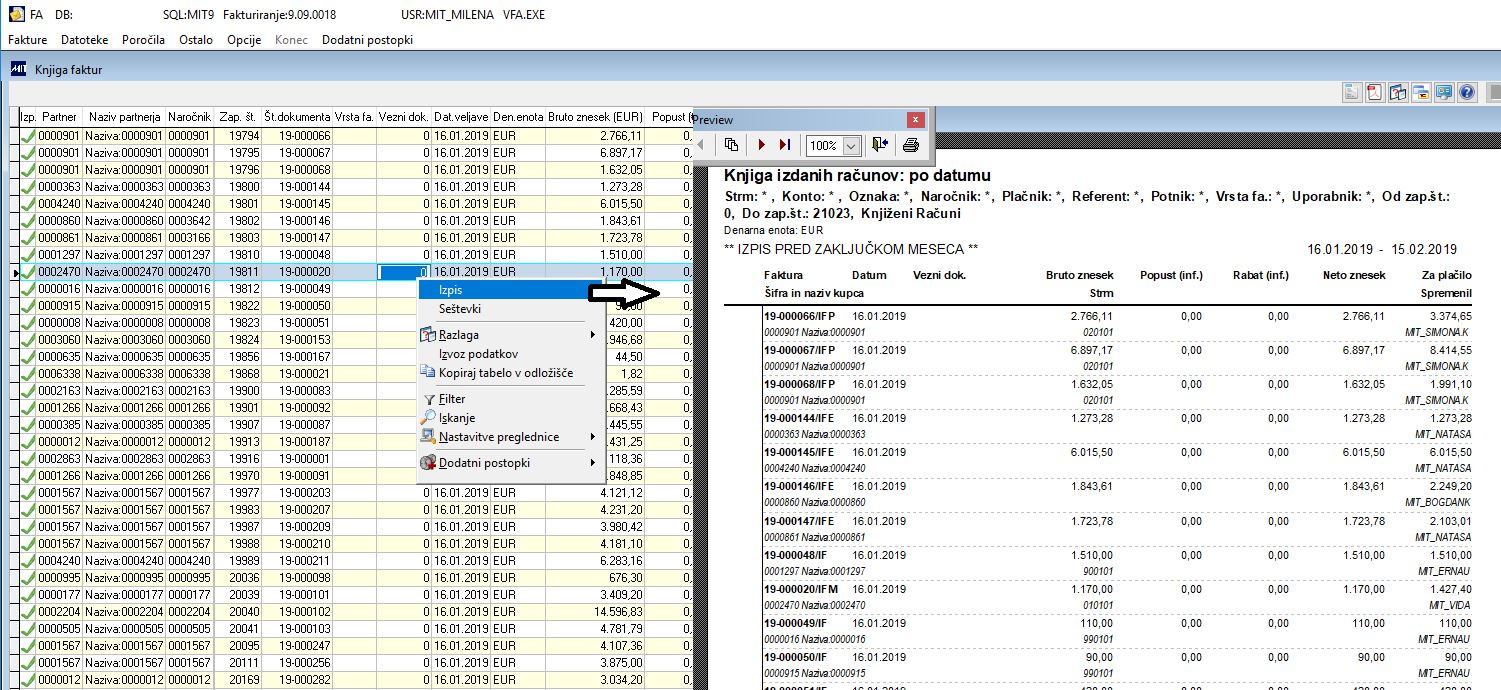Go to the next preview page
Viewport: 1501px width, 690px height.
[x=760, y=145]
